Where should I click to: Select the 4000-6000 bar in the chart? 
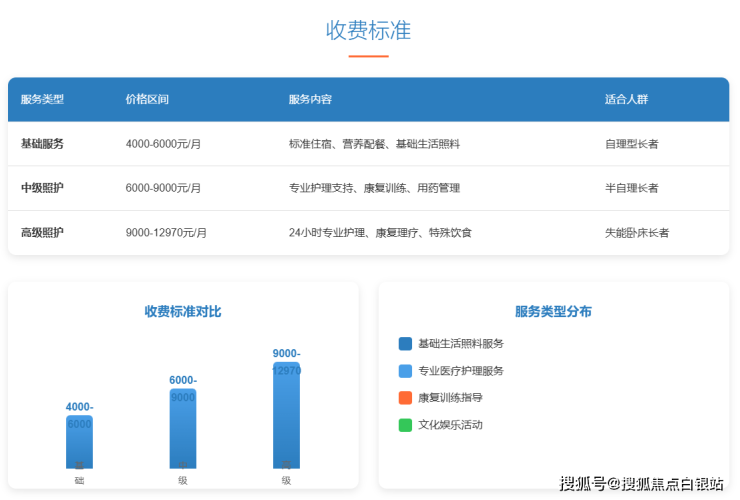tap(79, 442)
